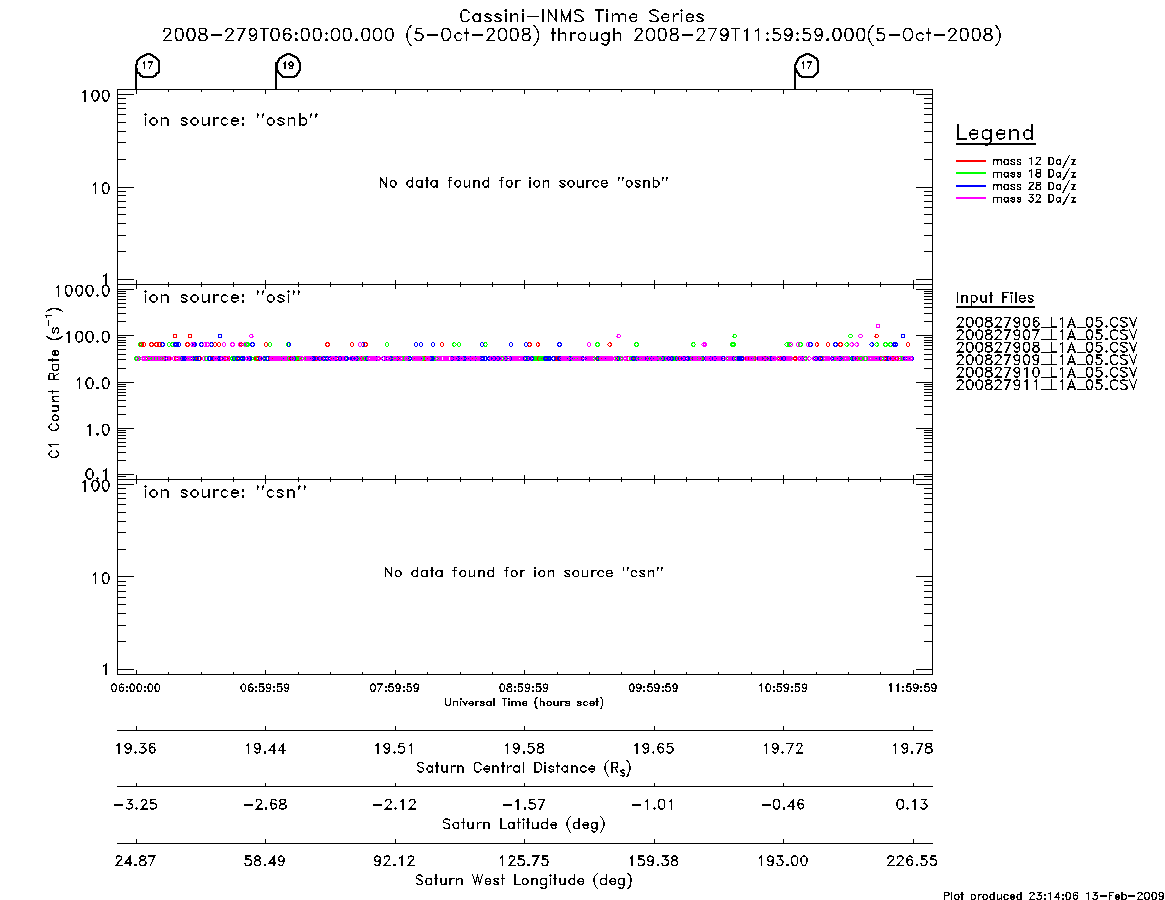Click the 226.55 west longitude value
This screenshot has height=900, width=1165.
(x=912, y=861)
